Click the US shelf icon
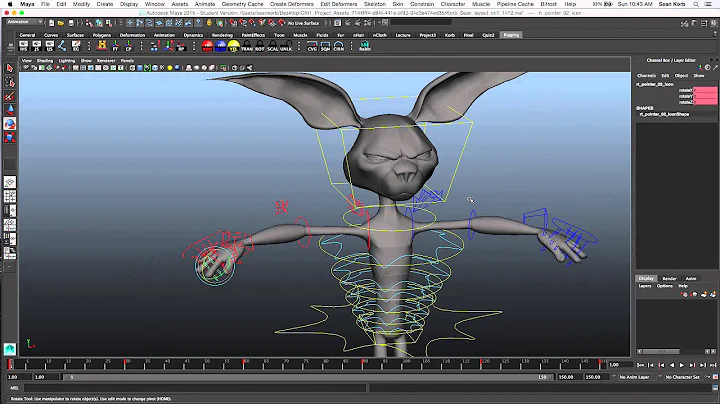Image resolution: width=720 pixels, height=404 pixels. point(50,46)
